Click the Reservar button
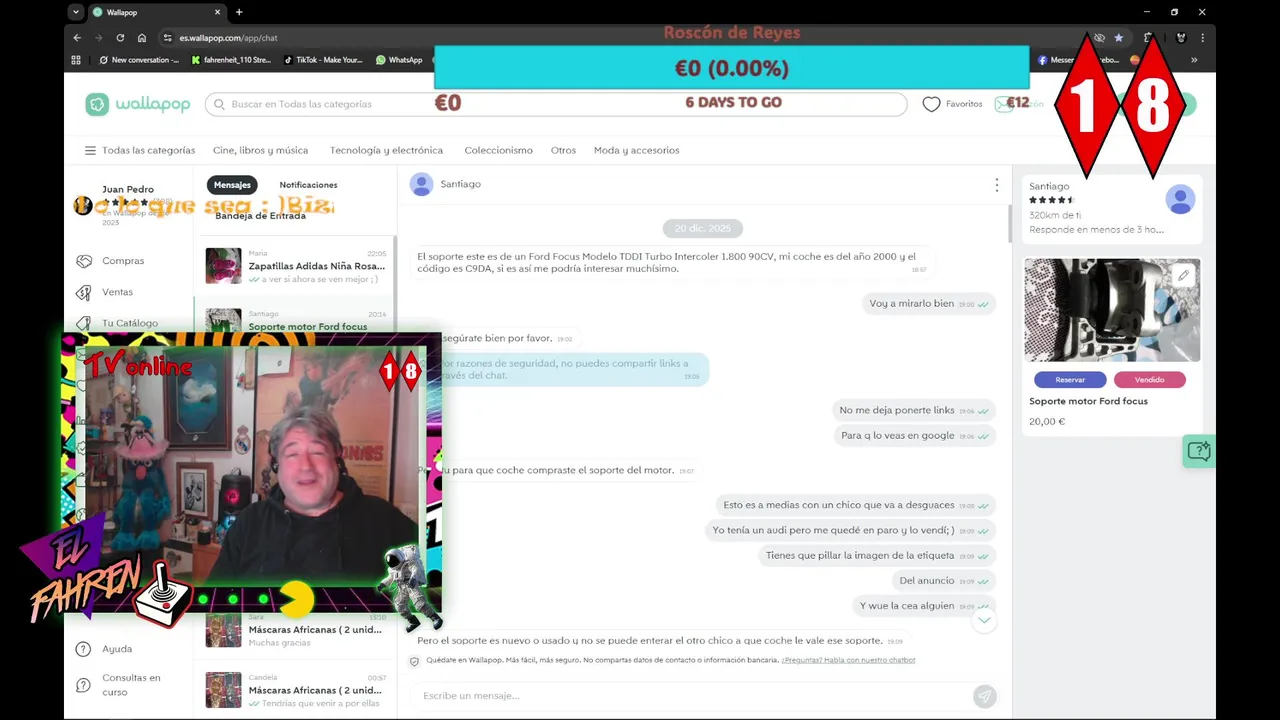 click(x=1070, y=380)
